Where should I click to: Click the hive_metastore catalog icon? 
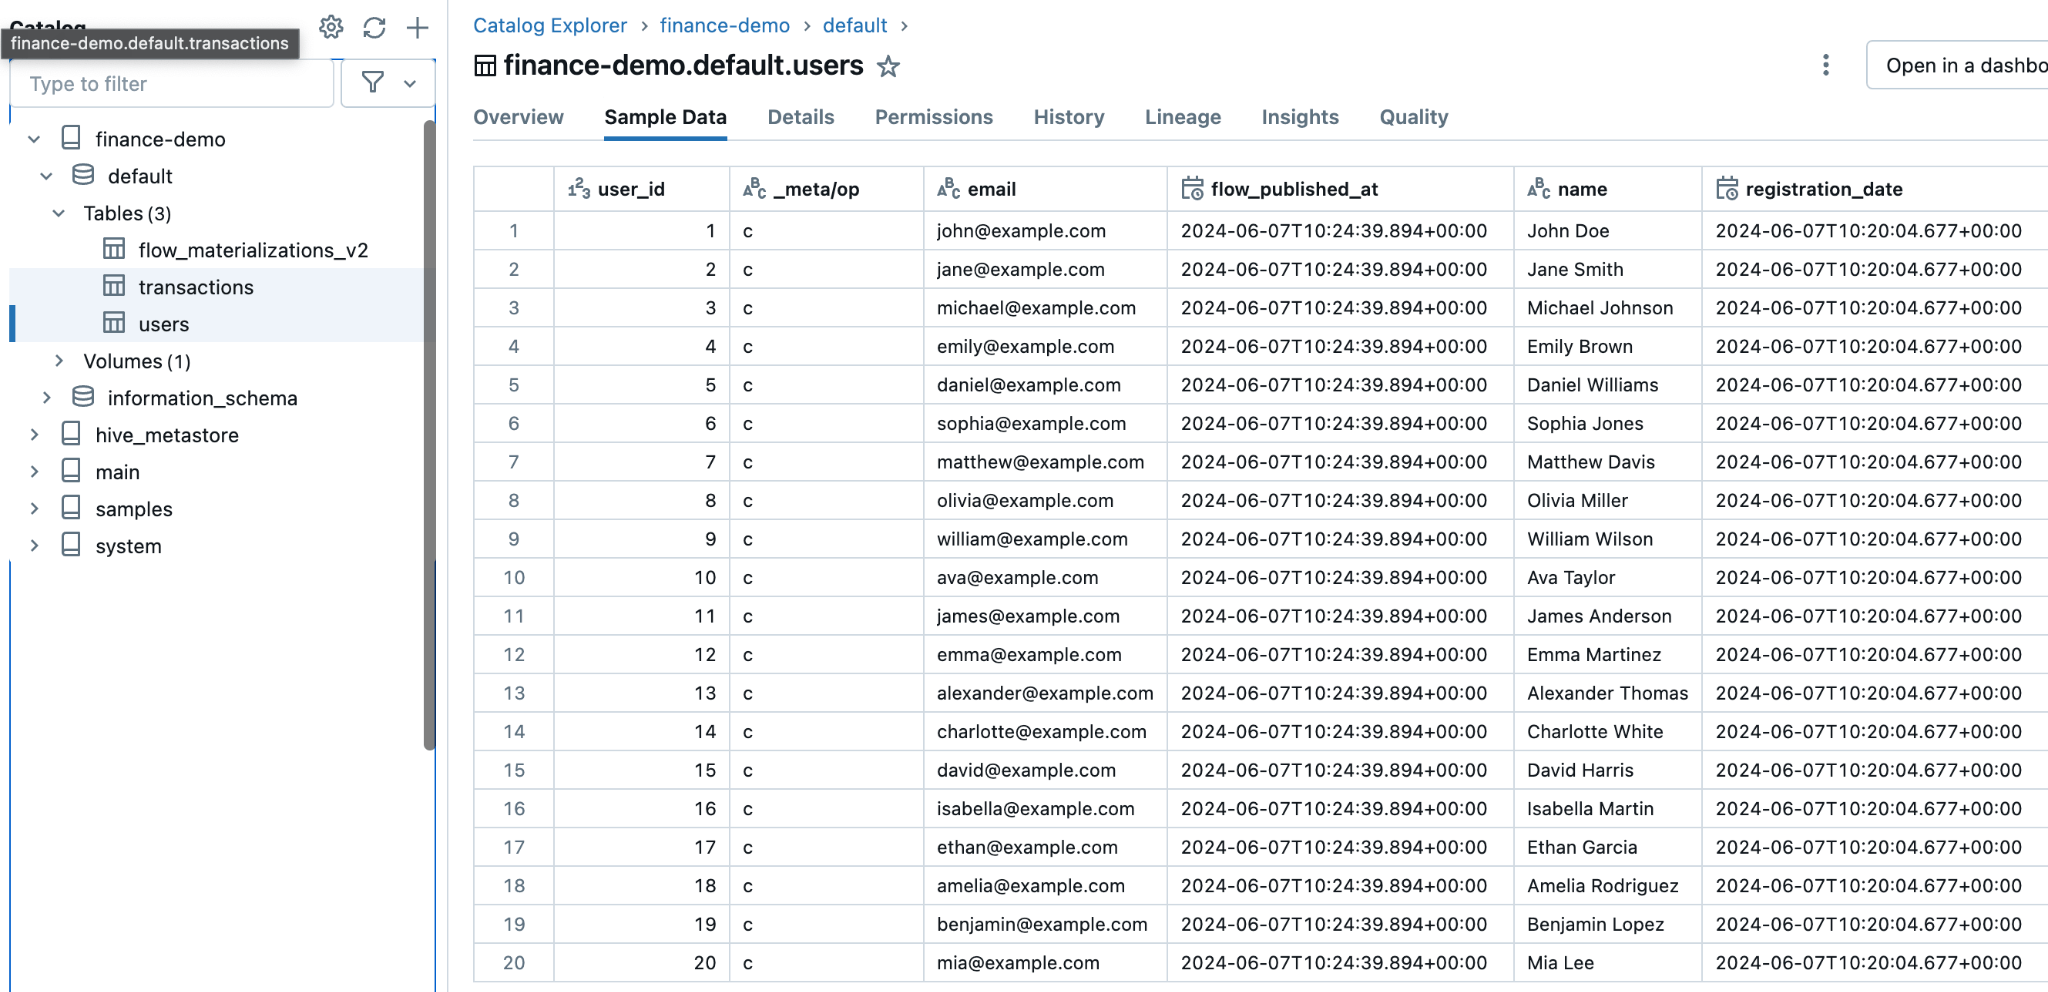[x=71, y=434]
